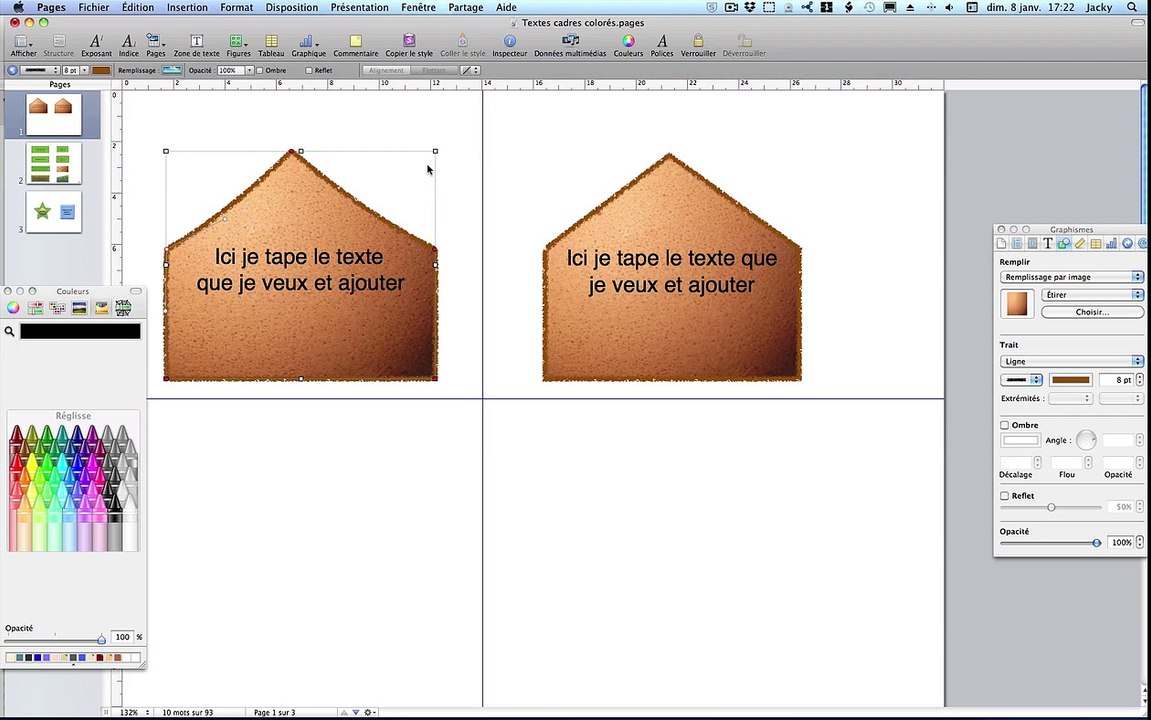Apply Indice subscript formatting
This screenshot has width=1151, height=720.
pyautogui.click(x=128, y=46)
